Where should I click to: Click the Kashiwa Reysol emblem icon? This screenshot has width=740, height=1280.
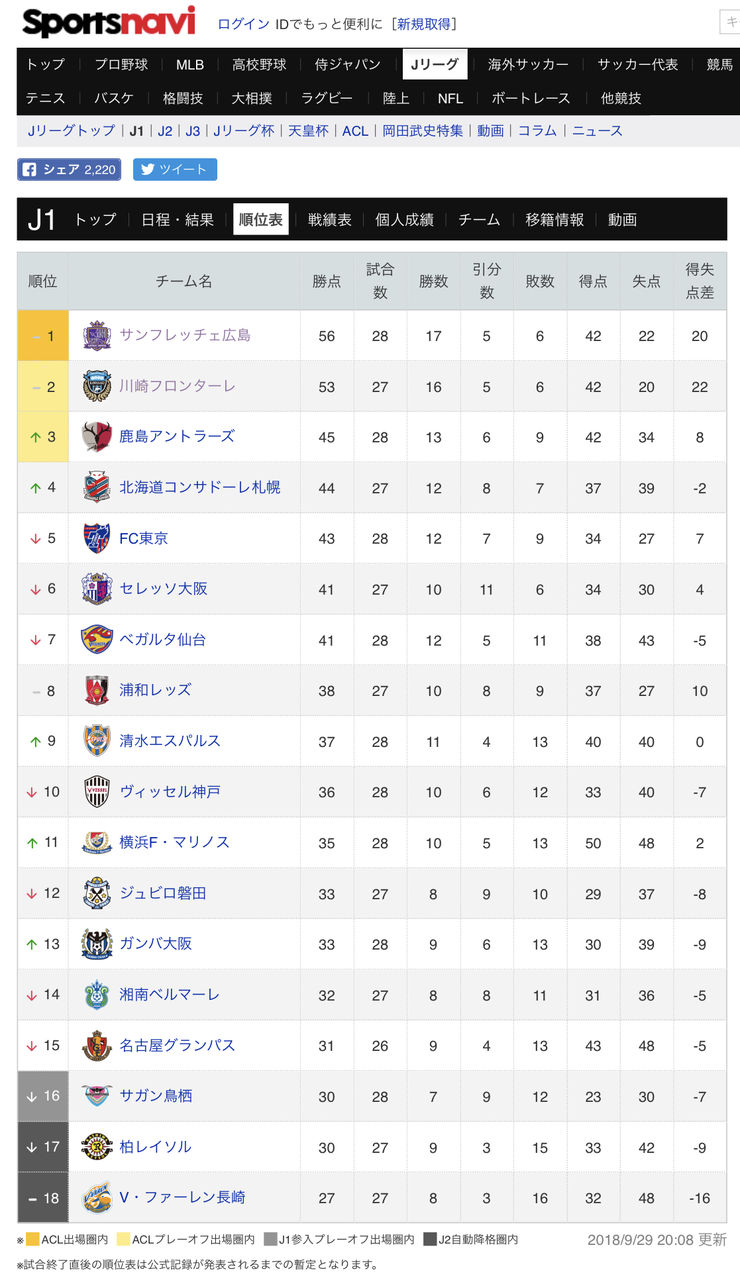(x=97, y=1147)
